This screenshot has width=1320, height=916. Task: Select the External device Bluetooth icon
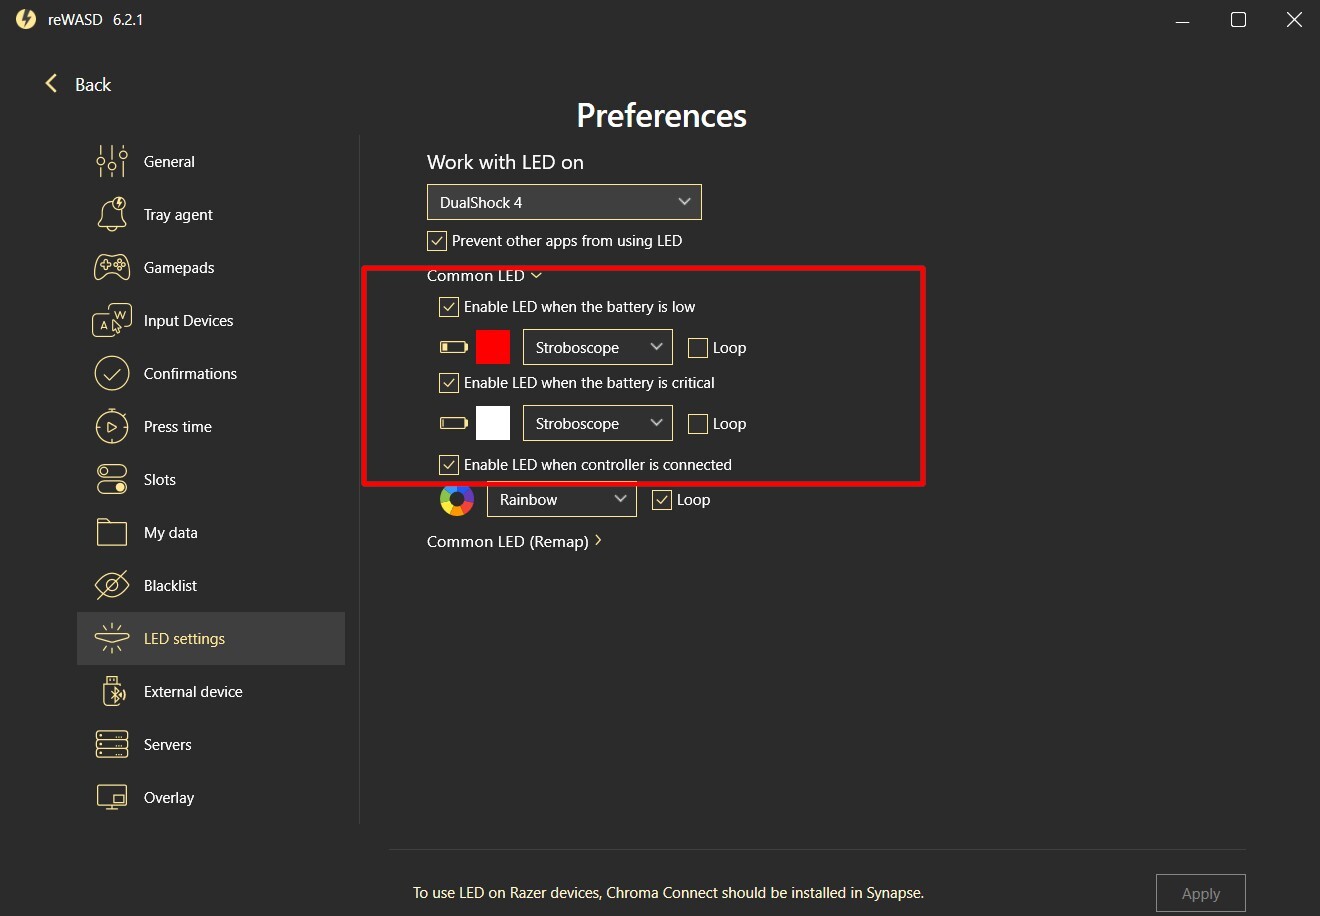(x=112, y=691)
